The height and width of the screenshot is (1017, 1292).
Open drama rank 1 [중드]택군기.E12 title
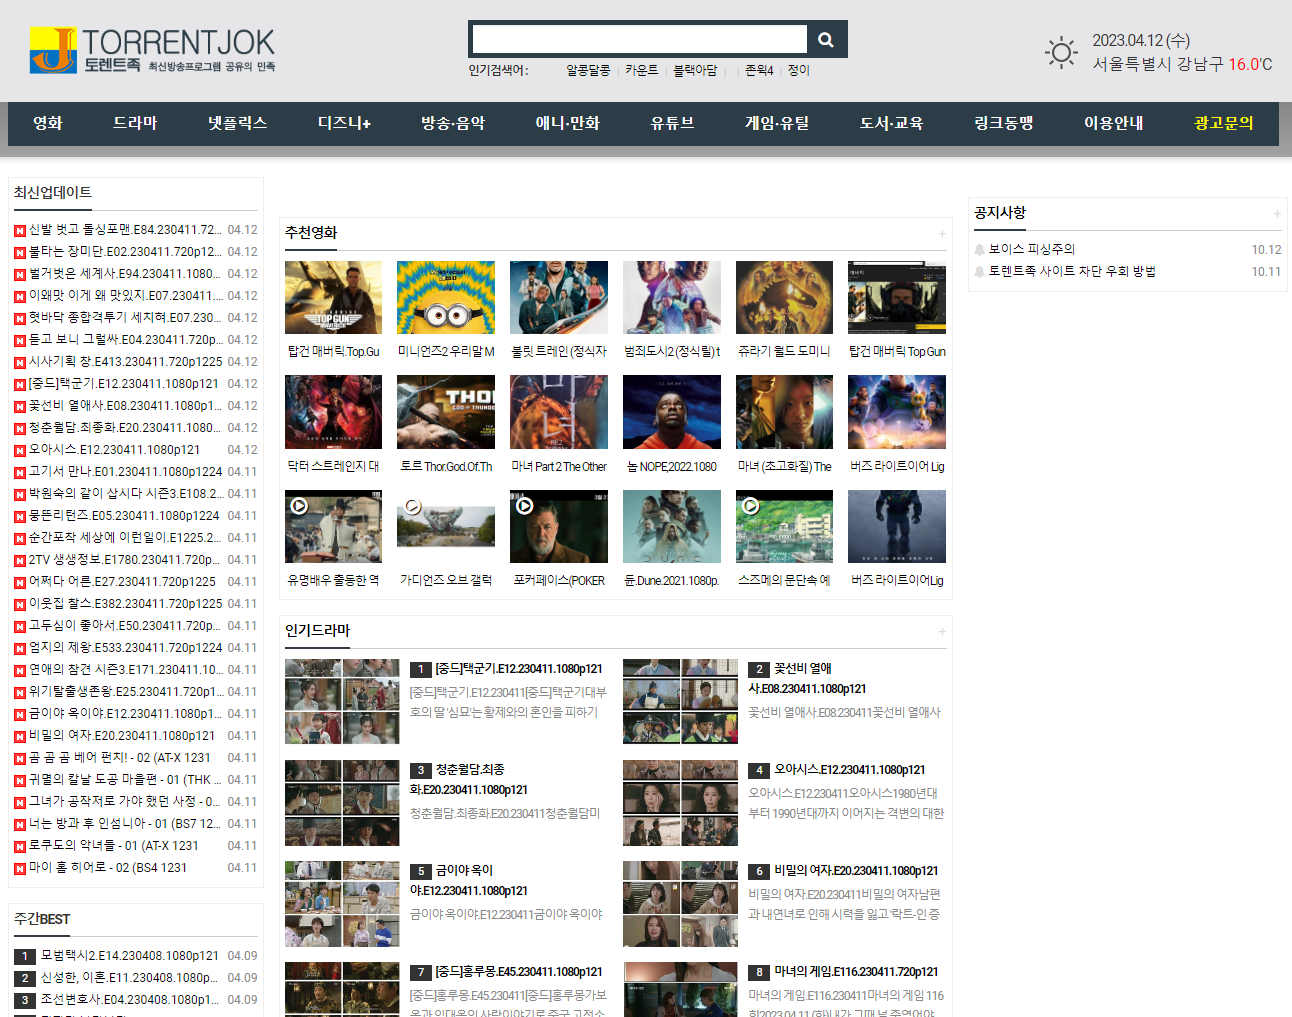coord(519,669)
